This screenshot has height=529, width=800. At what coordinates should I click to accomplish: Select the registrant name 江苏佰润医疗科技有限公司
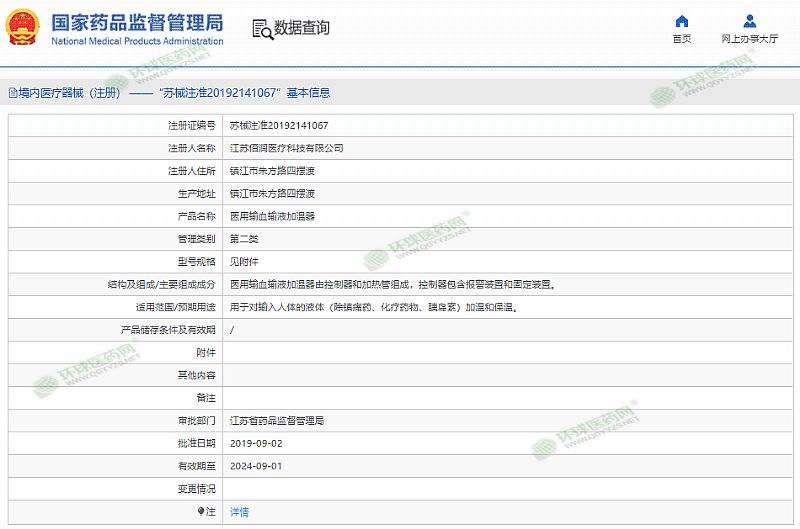[x=286, y=148]
